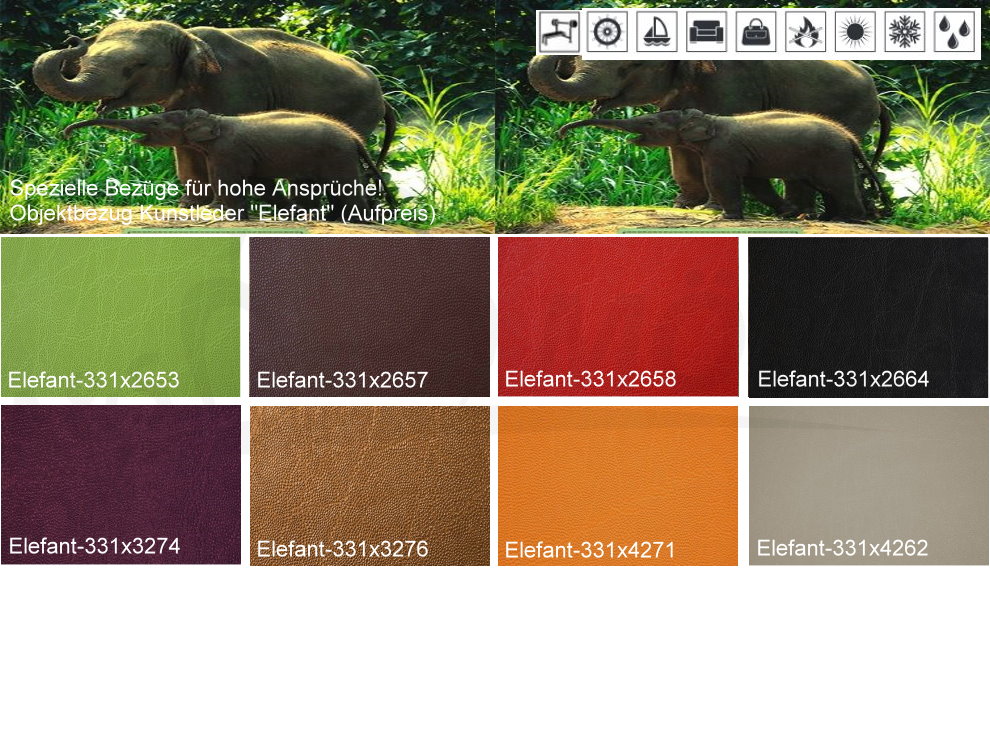Click the water drops icon

click(954, 32)
